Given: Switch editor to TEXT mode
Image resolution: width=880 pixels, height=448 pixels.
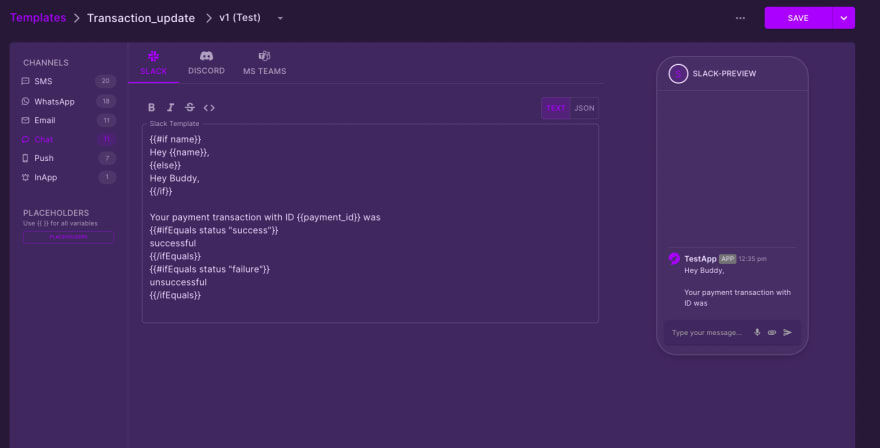Looking at the screenshot, I should [x=556, y=108].
